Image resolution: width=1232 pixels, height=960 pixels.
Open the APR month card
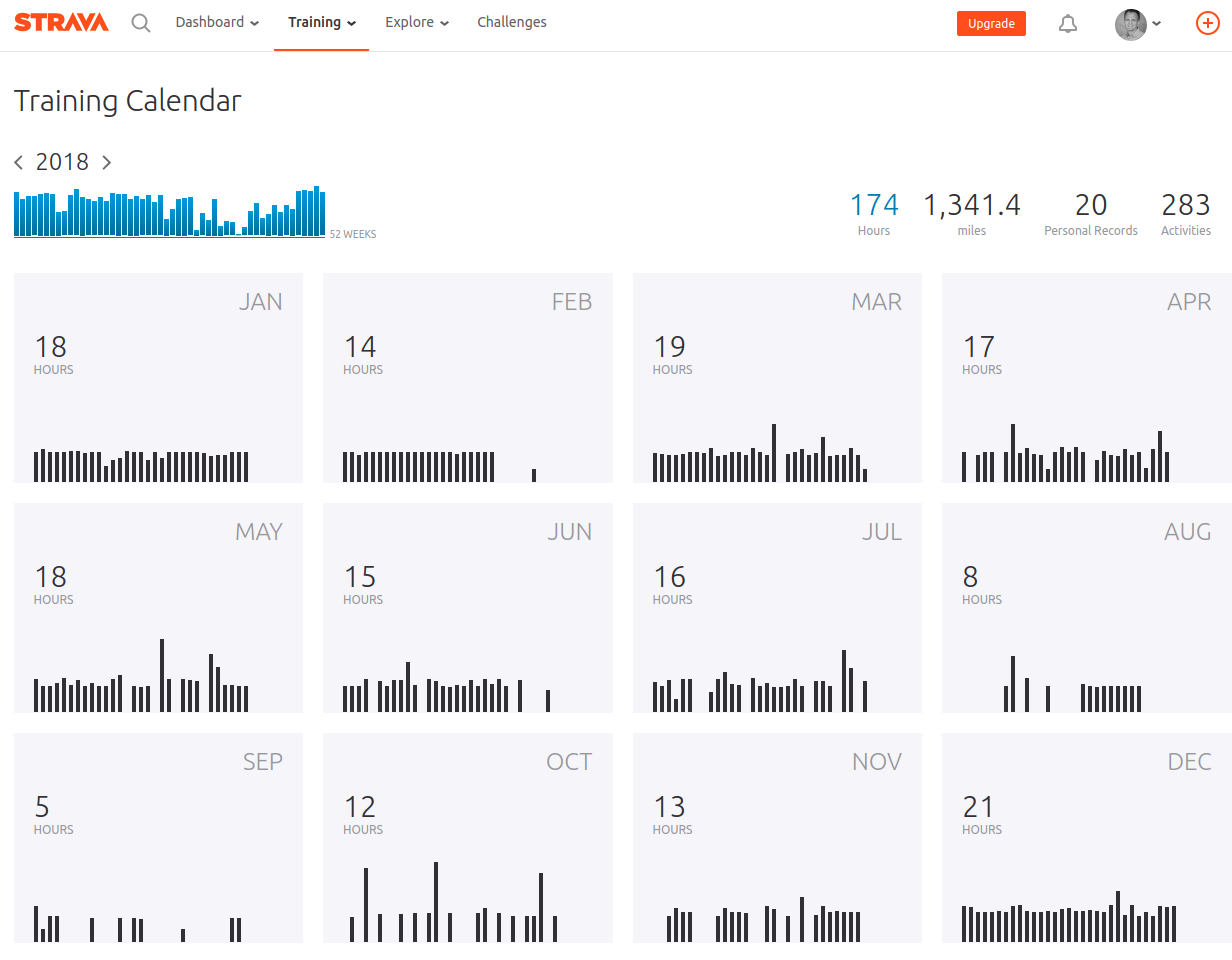pyautogui.click(x=1087, y=378)
